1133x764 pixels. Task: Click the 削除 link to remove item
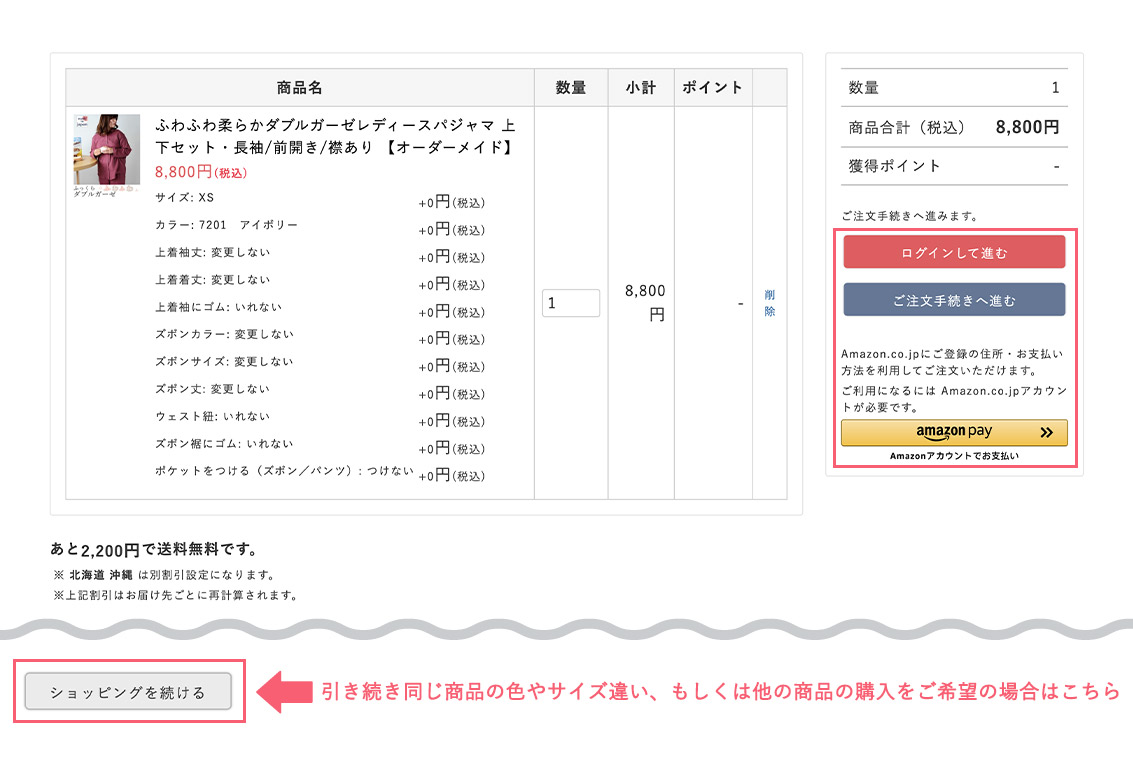[x=769, y=303]
